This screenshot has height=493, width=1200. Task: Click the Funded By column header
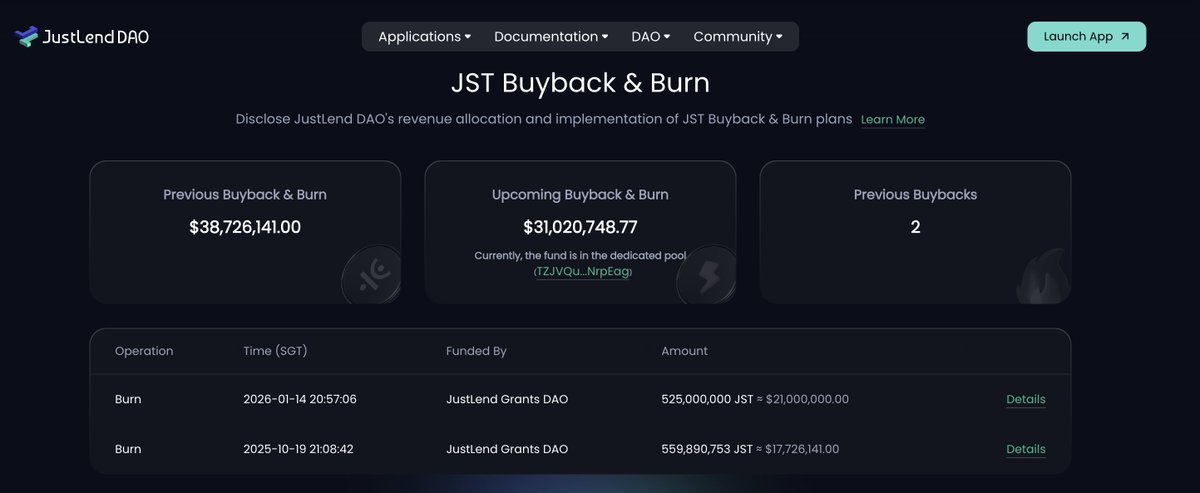coord(476,352)
